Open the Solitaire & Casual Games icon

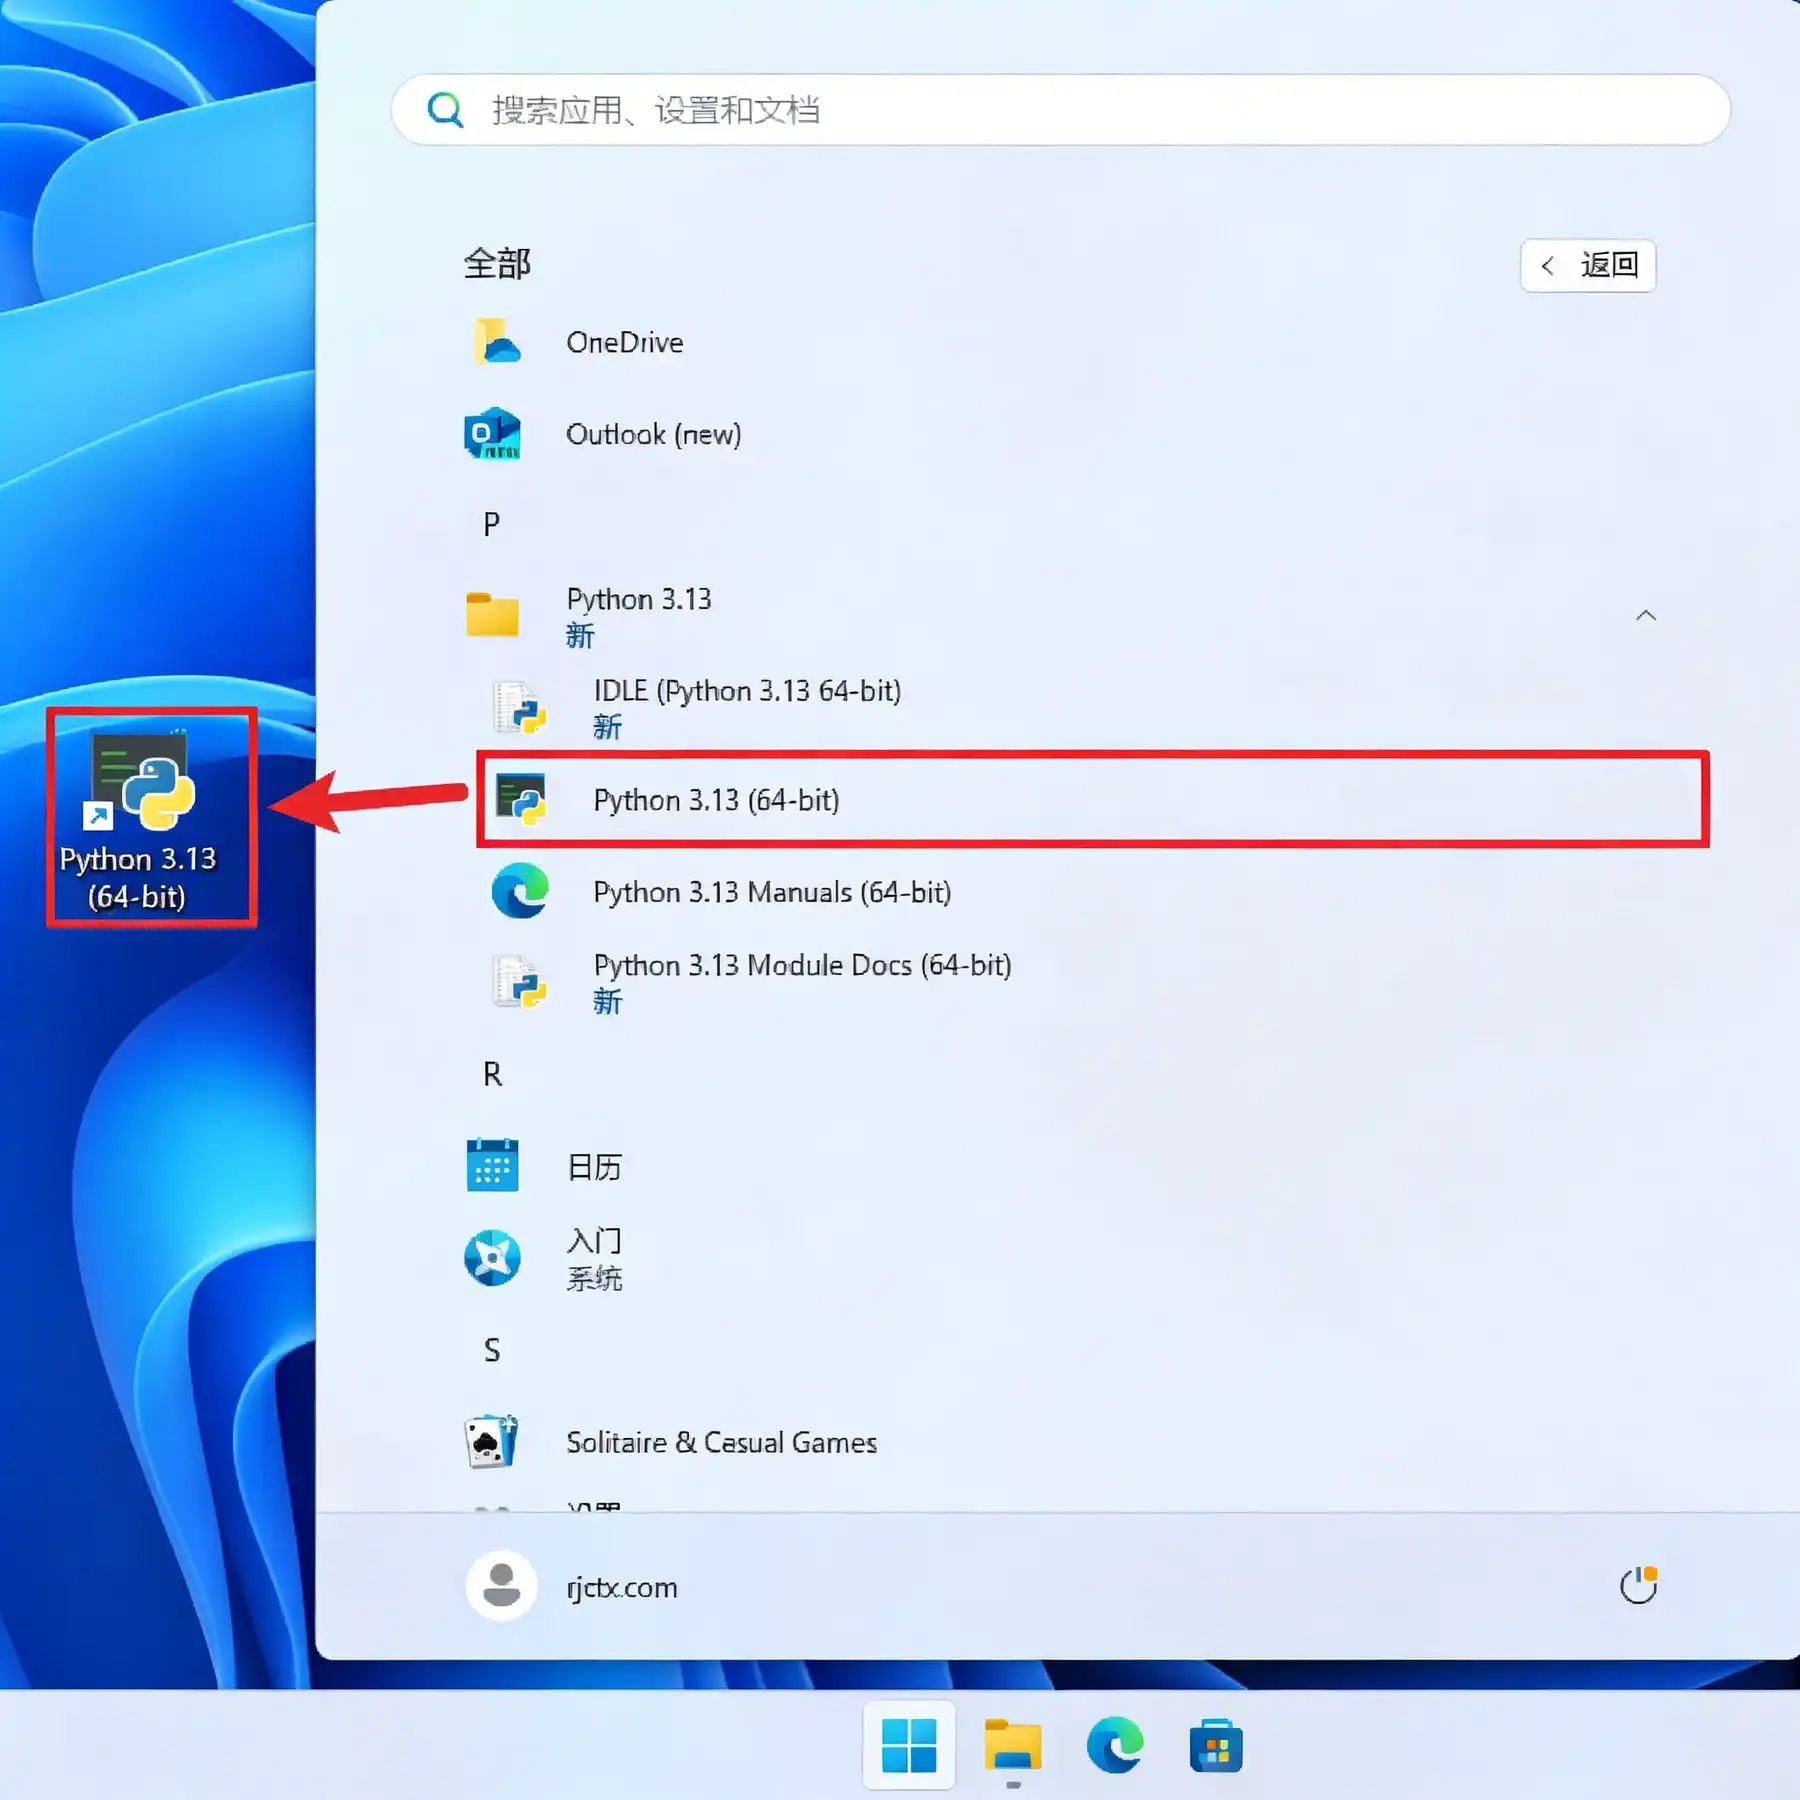pos(492,1441)
